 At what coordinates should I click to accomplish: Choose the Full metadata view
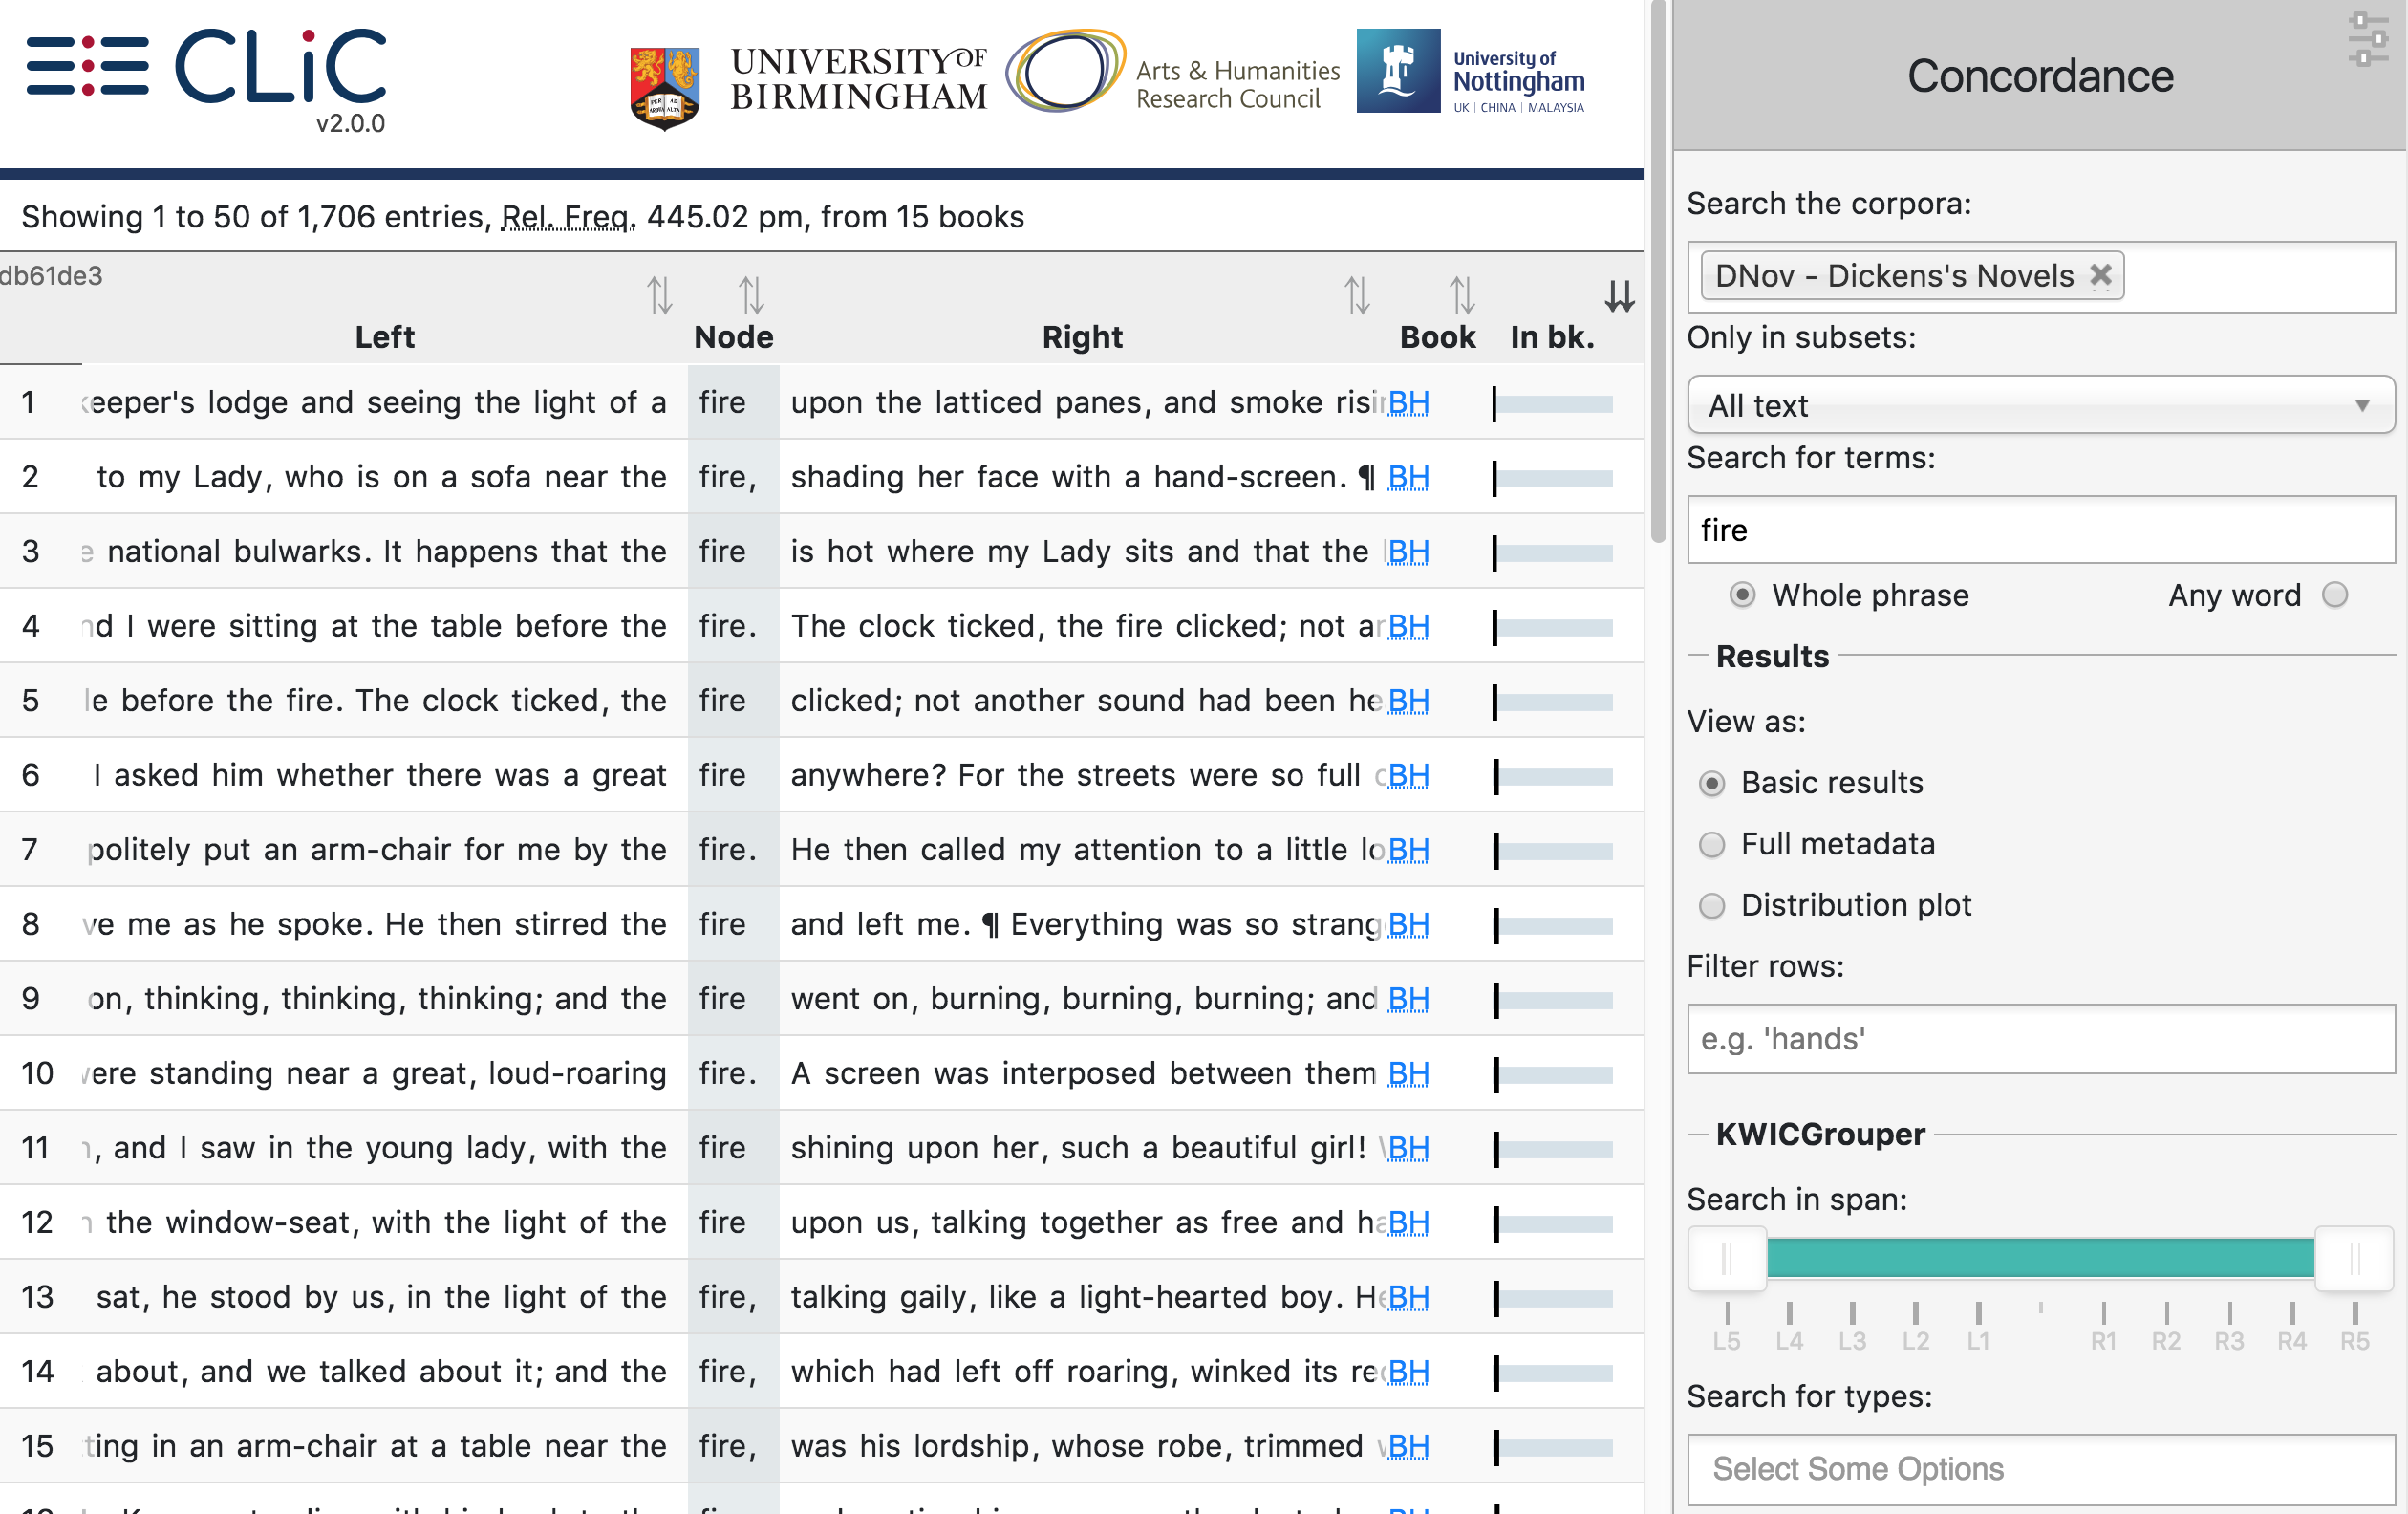coord(1712,845)
